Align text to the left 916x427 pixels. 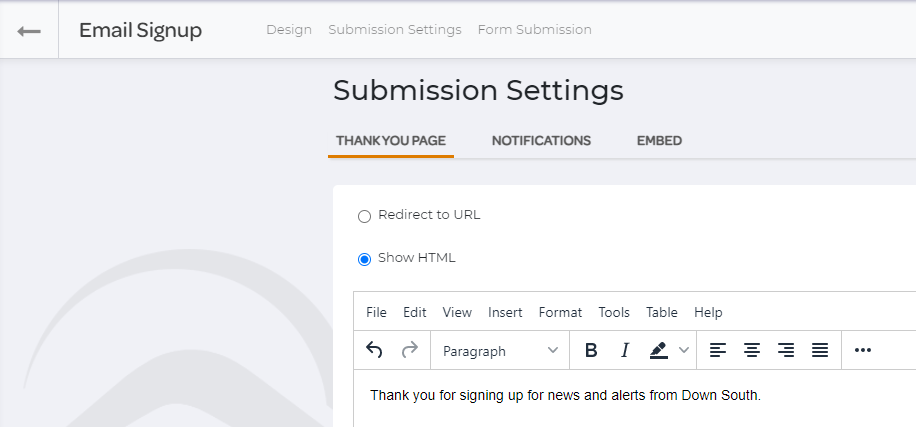click(x=718, y=350)
